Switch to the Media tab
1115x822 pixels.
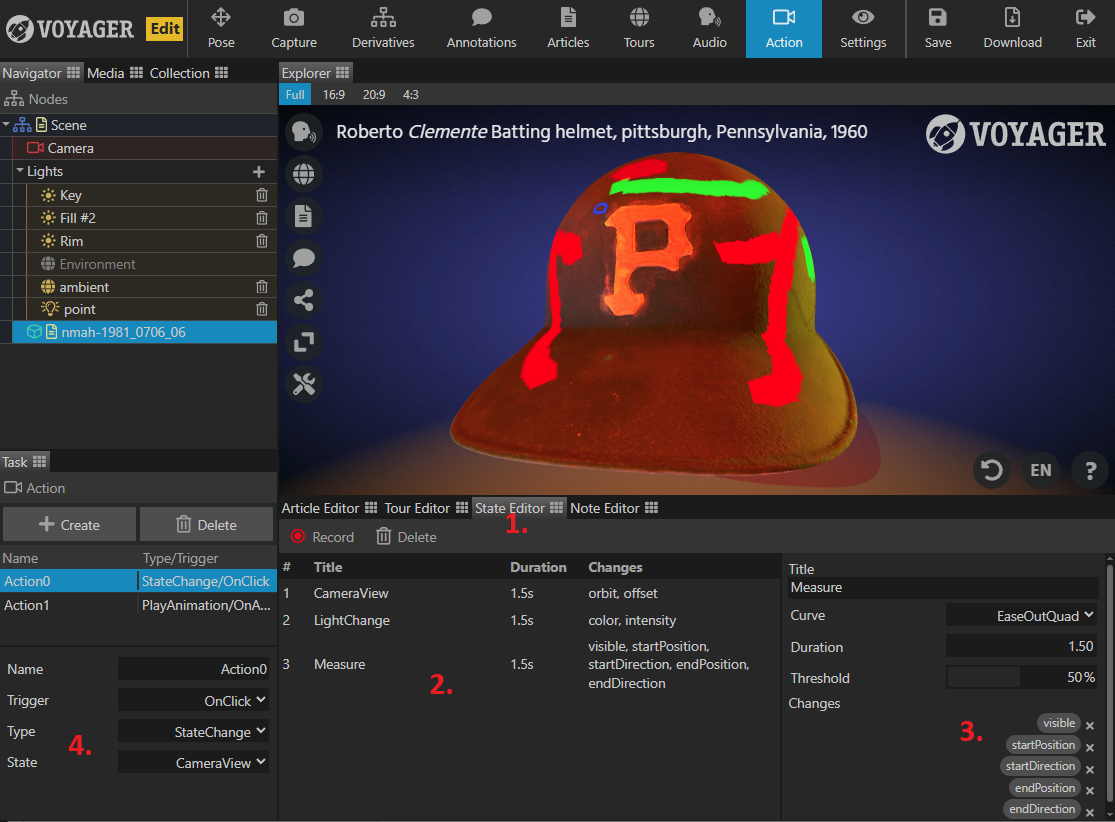coord(114,73)
